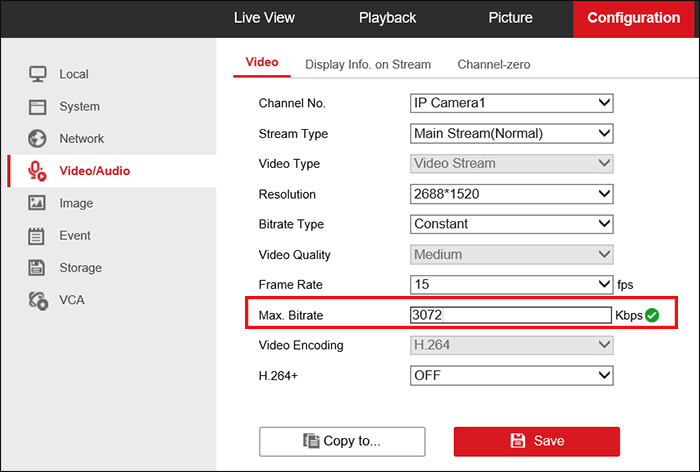The image size is (700, 472).
Task: Click the Max. Bitrate label
Action: pos(291,315)
